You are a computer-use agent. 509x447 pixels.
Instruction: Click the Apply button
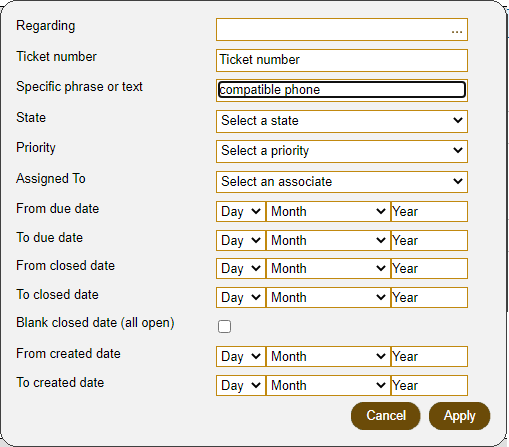[459, 416]
